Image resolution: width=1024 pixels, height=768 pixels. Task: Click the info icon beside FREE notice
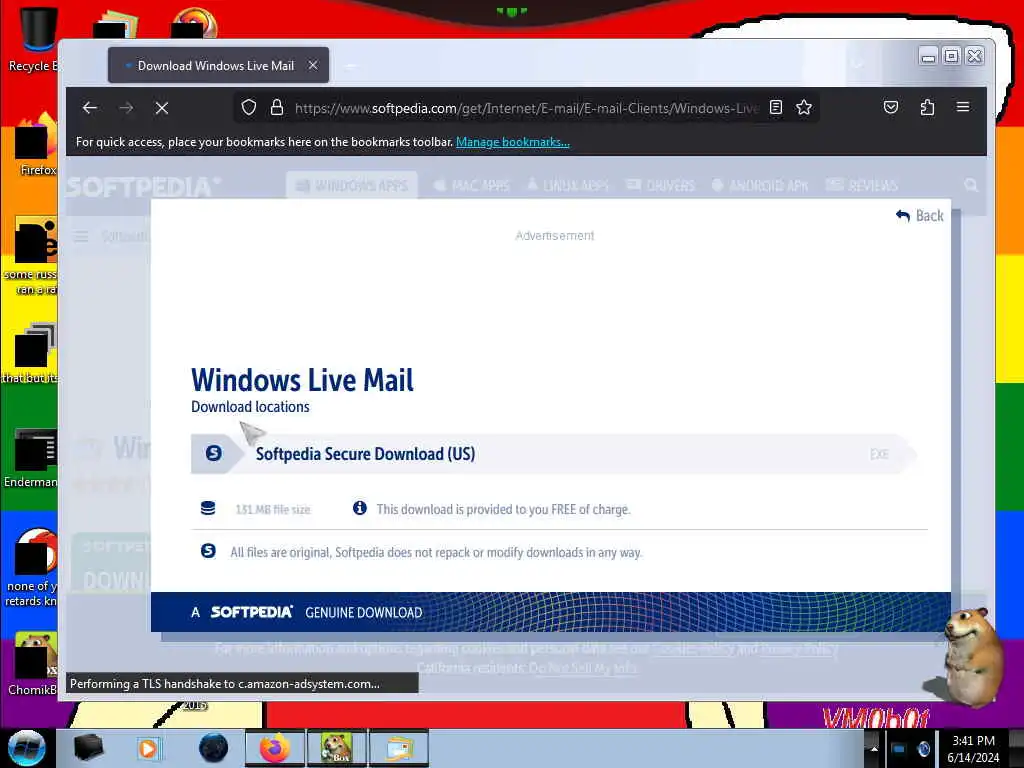click(360, 508)
